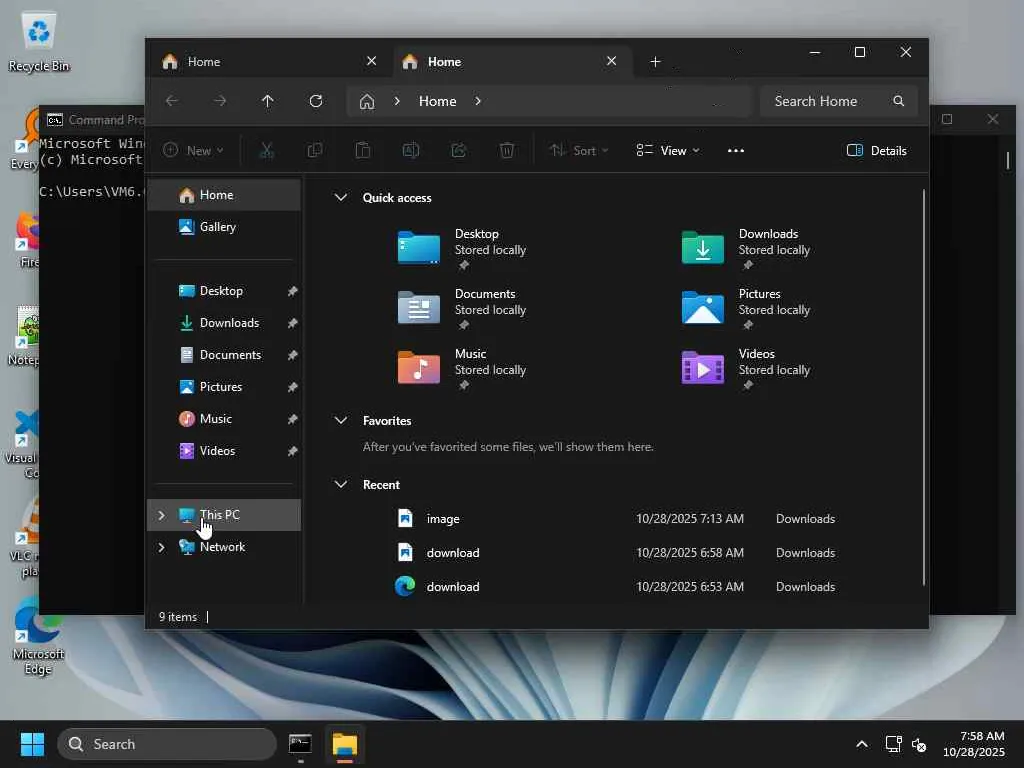Click chevron after Home in address bar

[478, 101]
